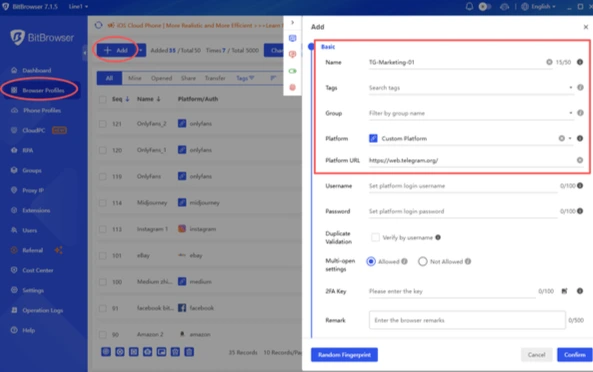Click the window-arrange icon in bottom toolbar

click(161, 352)
